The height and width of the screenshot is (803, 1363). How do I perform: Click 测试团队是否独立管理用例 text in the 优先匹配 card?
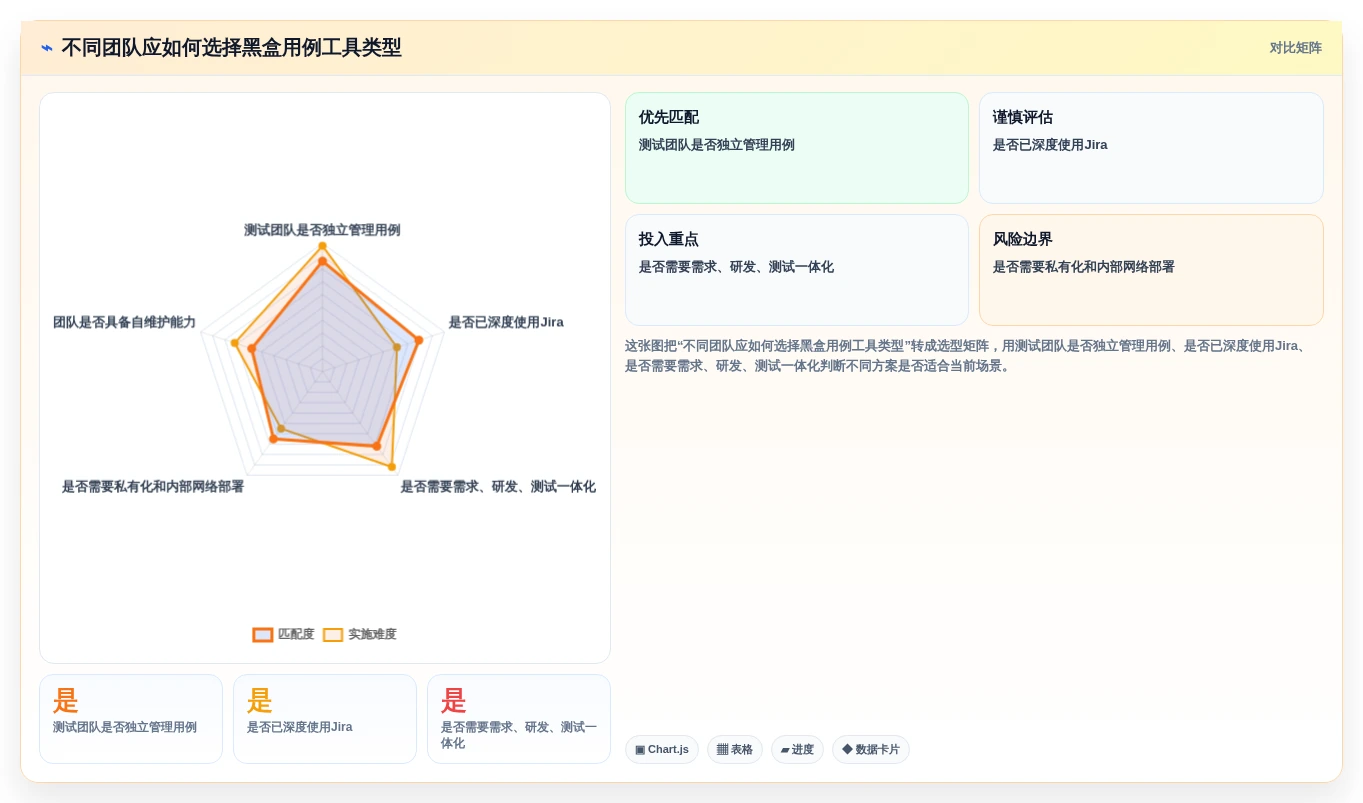717,145
